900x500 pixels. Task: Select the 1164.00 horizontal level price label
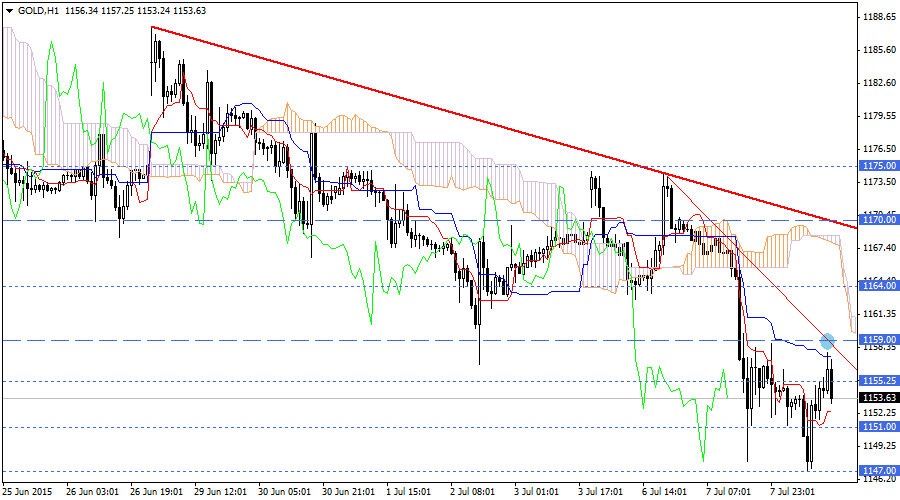coord(879,286)
